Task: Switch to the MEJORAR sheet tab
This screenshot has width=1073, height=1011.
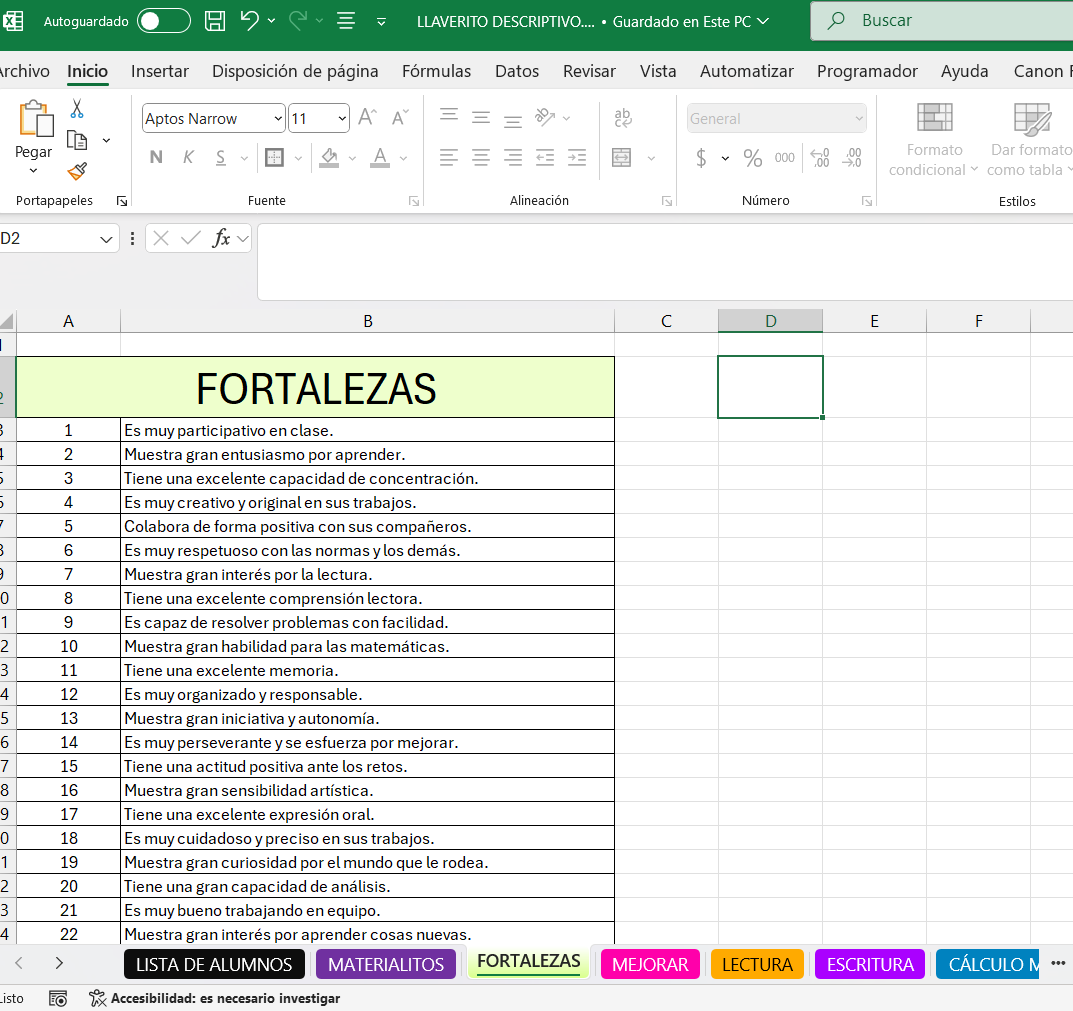Action: click(650, 964)
